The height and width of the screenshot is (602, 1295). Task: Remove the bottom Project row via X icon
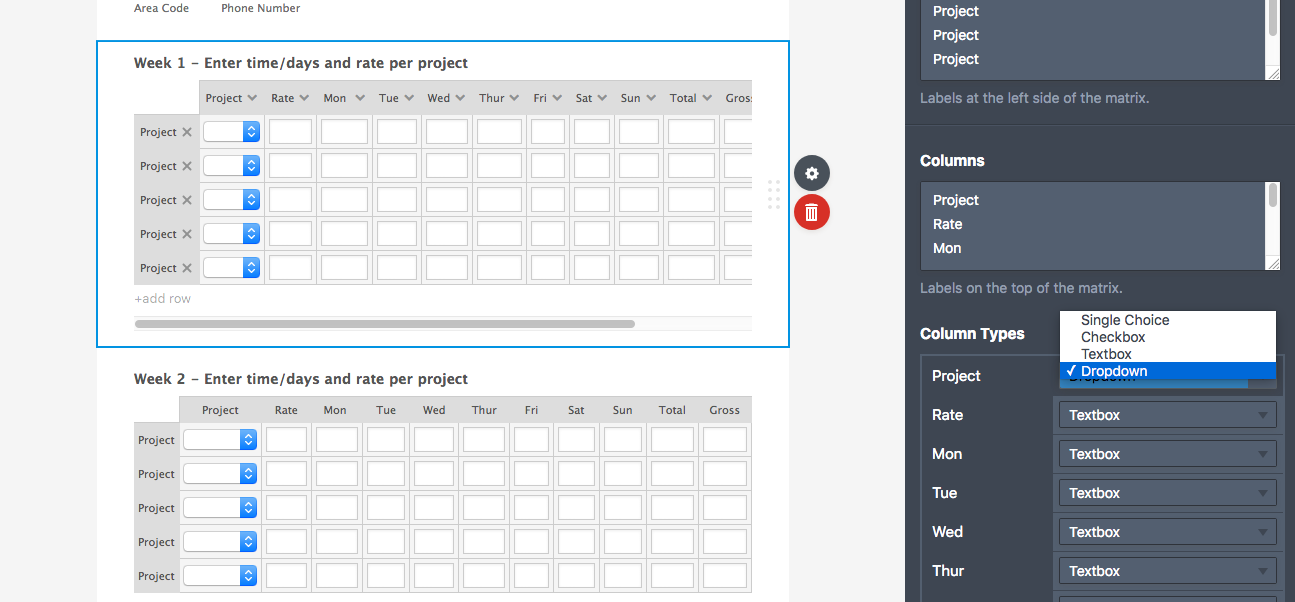tap(188, 267)
